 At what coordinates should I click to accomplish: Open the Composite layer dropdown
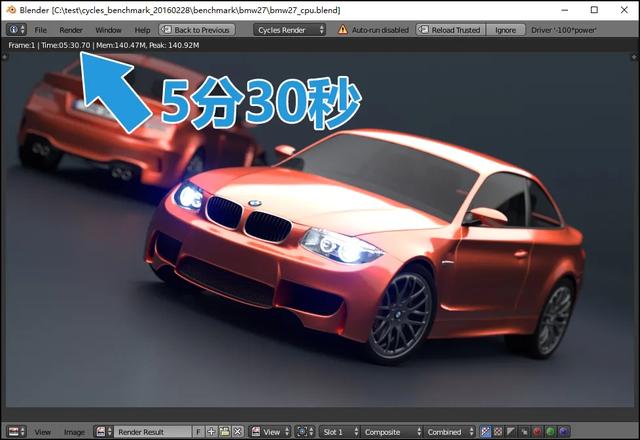coord(391,431)
